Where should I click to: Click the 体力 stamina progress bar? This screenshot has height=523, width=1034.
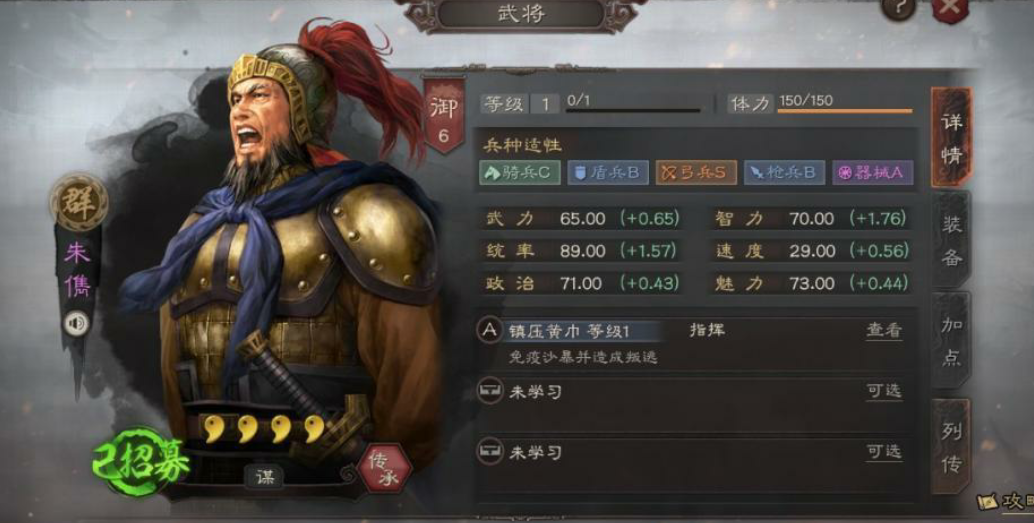point(845,111)
